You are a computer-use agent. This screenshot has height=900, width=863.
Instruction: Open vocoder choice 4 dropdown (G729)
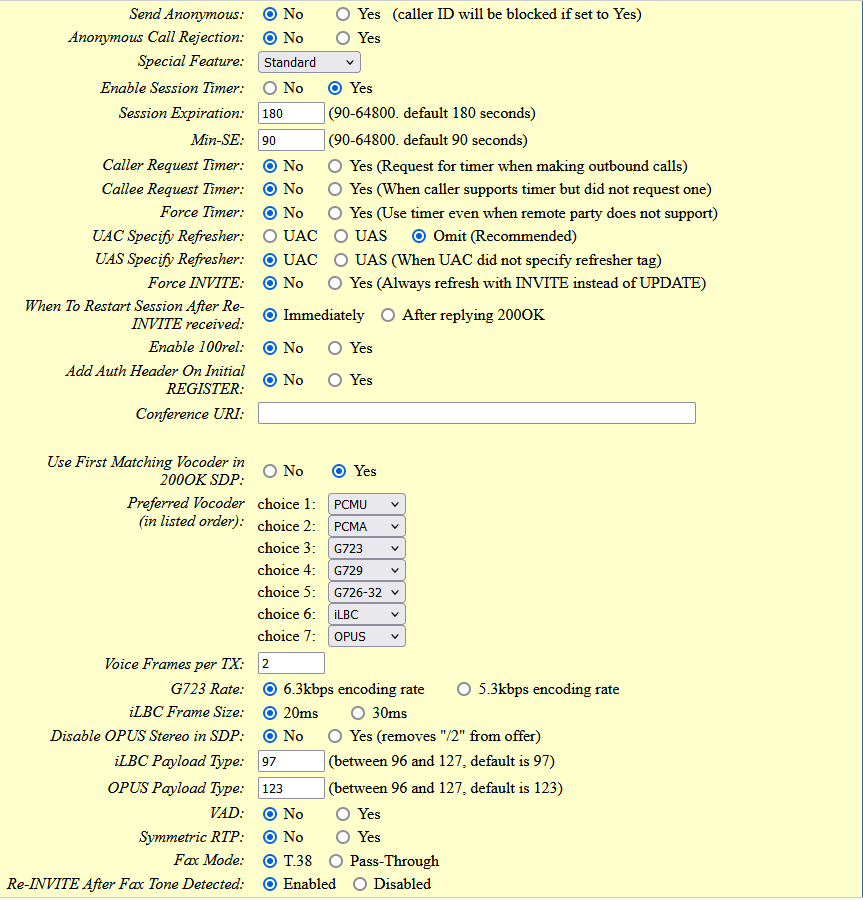pos(367,570)
